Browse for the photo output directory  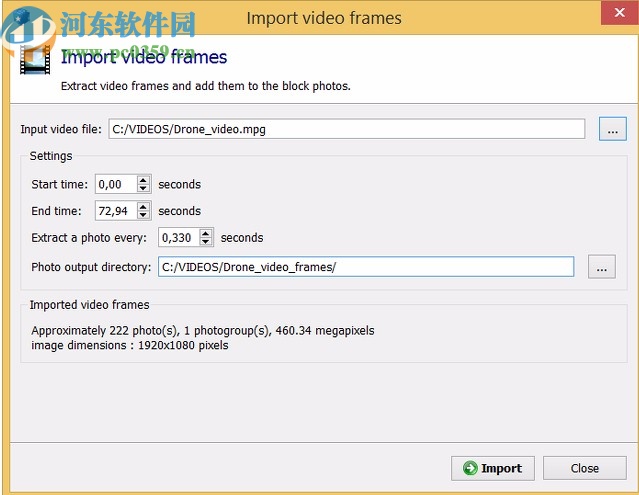[x=602, y=267]
